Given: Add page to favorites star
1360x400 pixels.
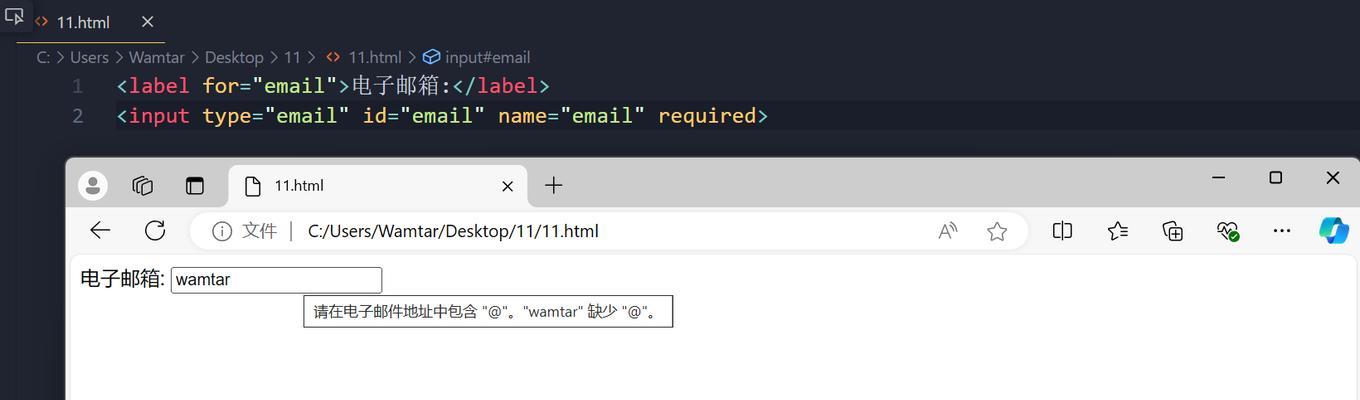Looking at the screenshot, I should [x=997, y=231].
